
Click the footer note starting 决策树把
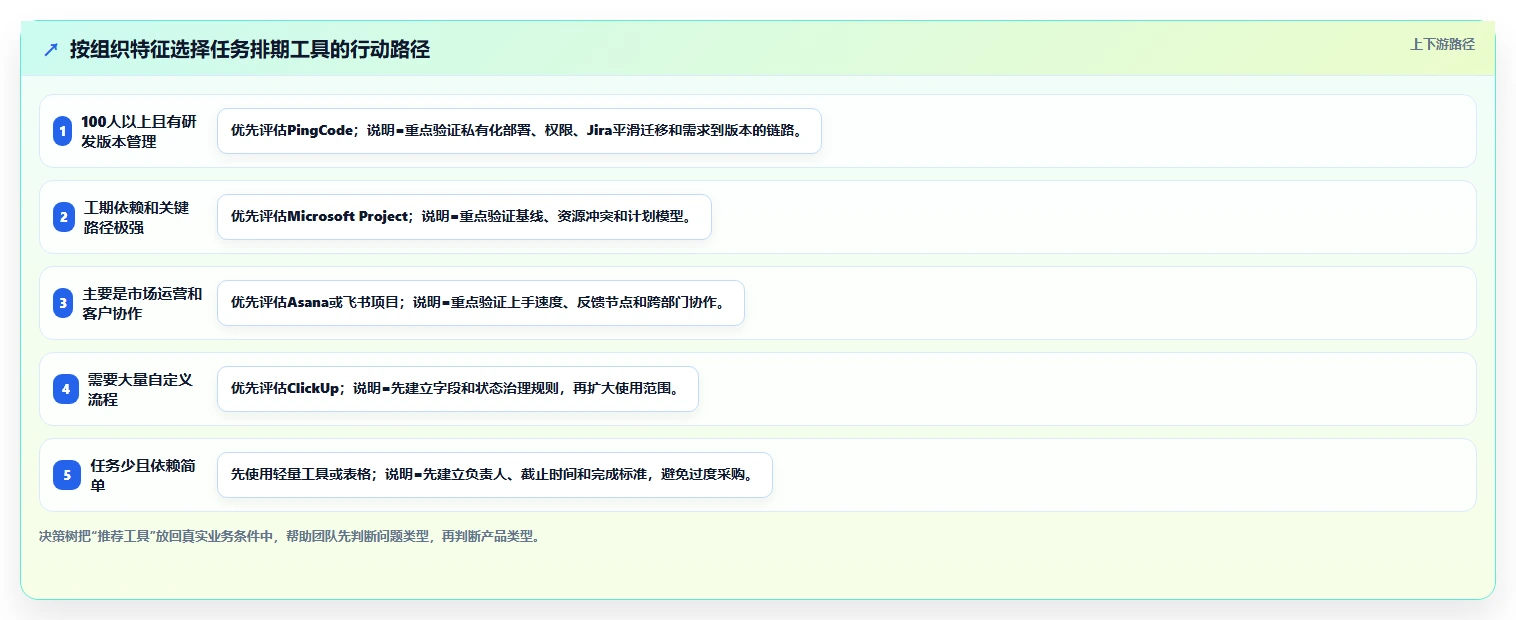point(291,536)
